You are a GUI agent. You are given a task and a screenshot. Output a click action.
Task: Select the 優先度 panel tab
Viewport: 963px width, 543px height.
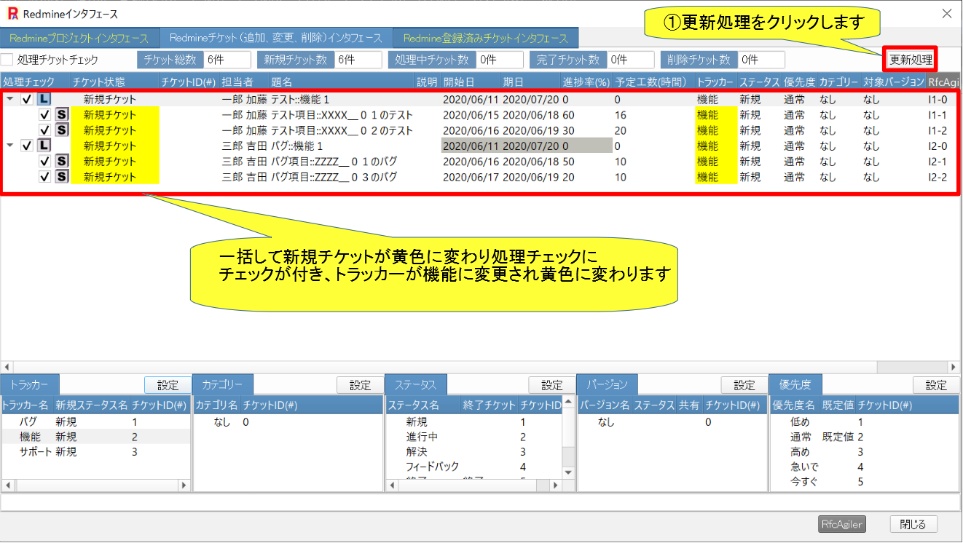click(795, 385)
